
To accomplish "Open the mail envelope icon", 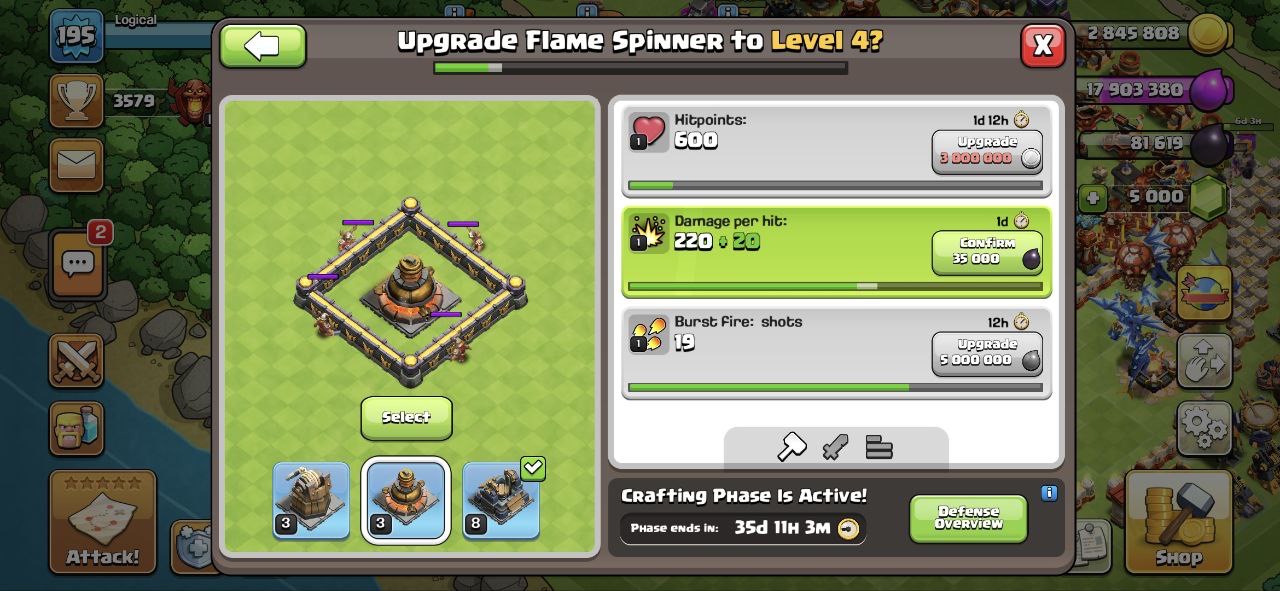I will coord(76,165).
